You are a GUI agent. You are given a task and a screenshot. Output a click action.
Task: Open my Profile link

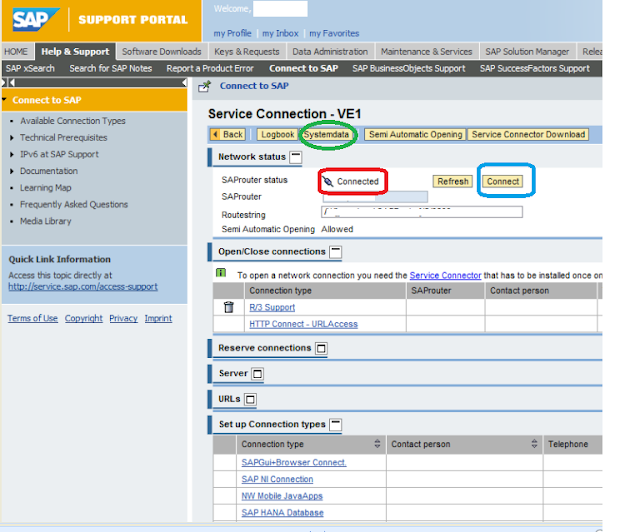pyautogui.click(x=232, y=33)
